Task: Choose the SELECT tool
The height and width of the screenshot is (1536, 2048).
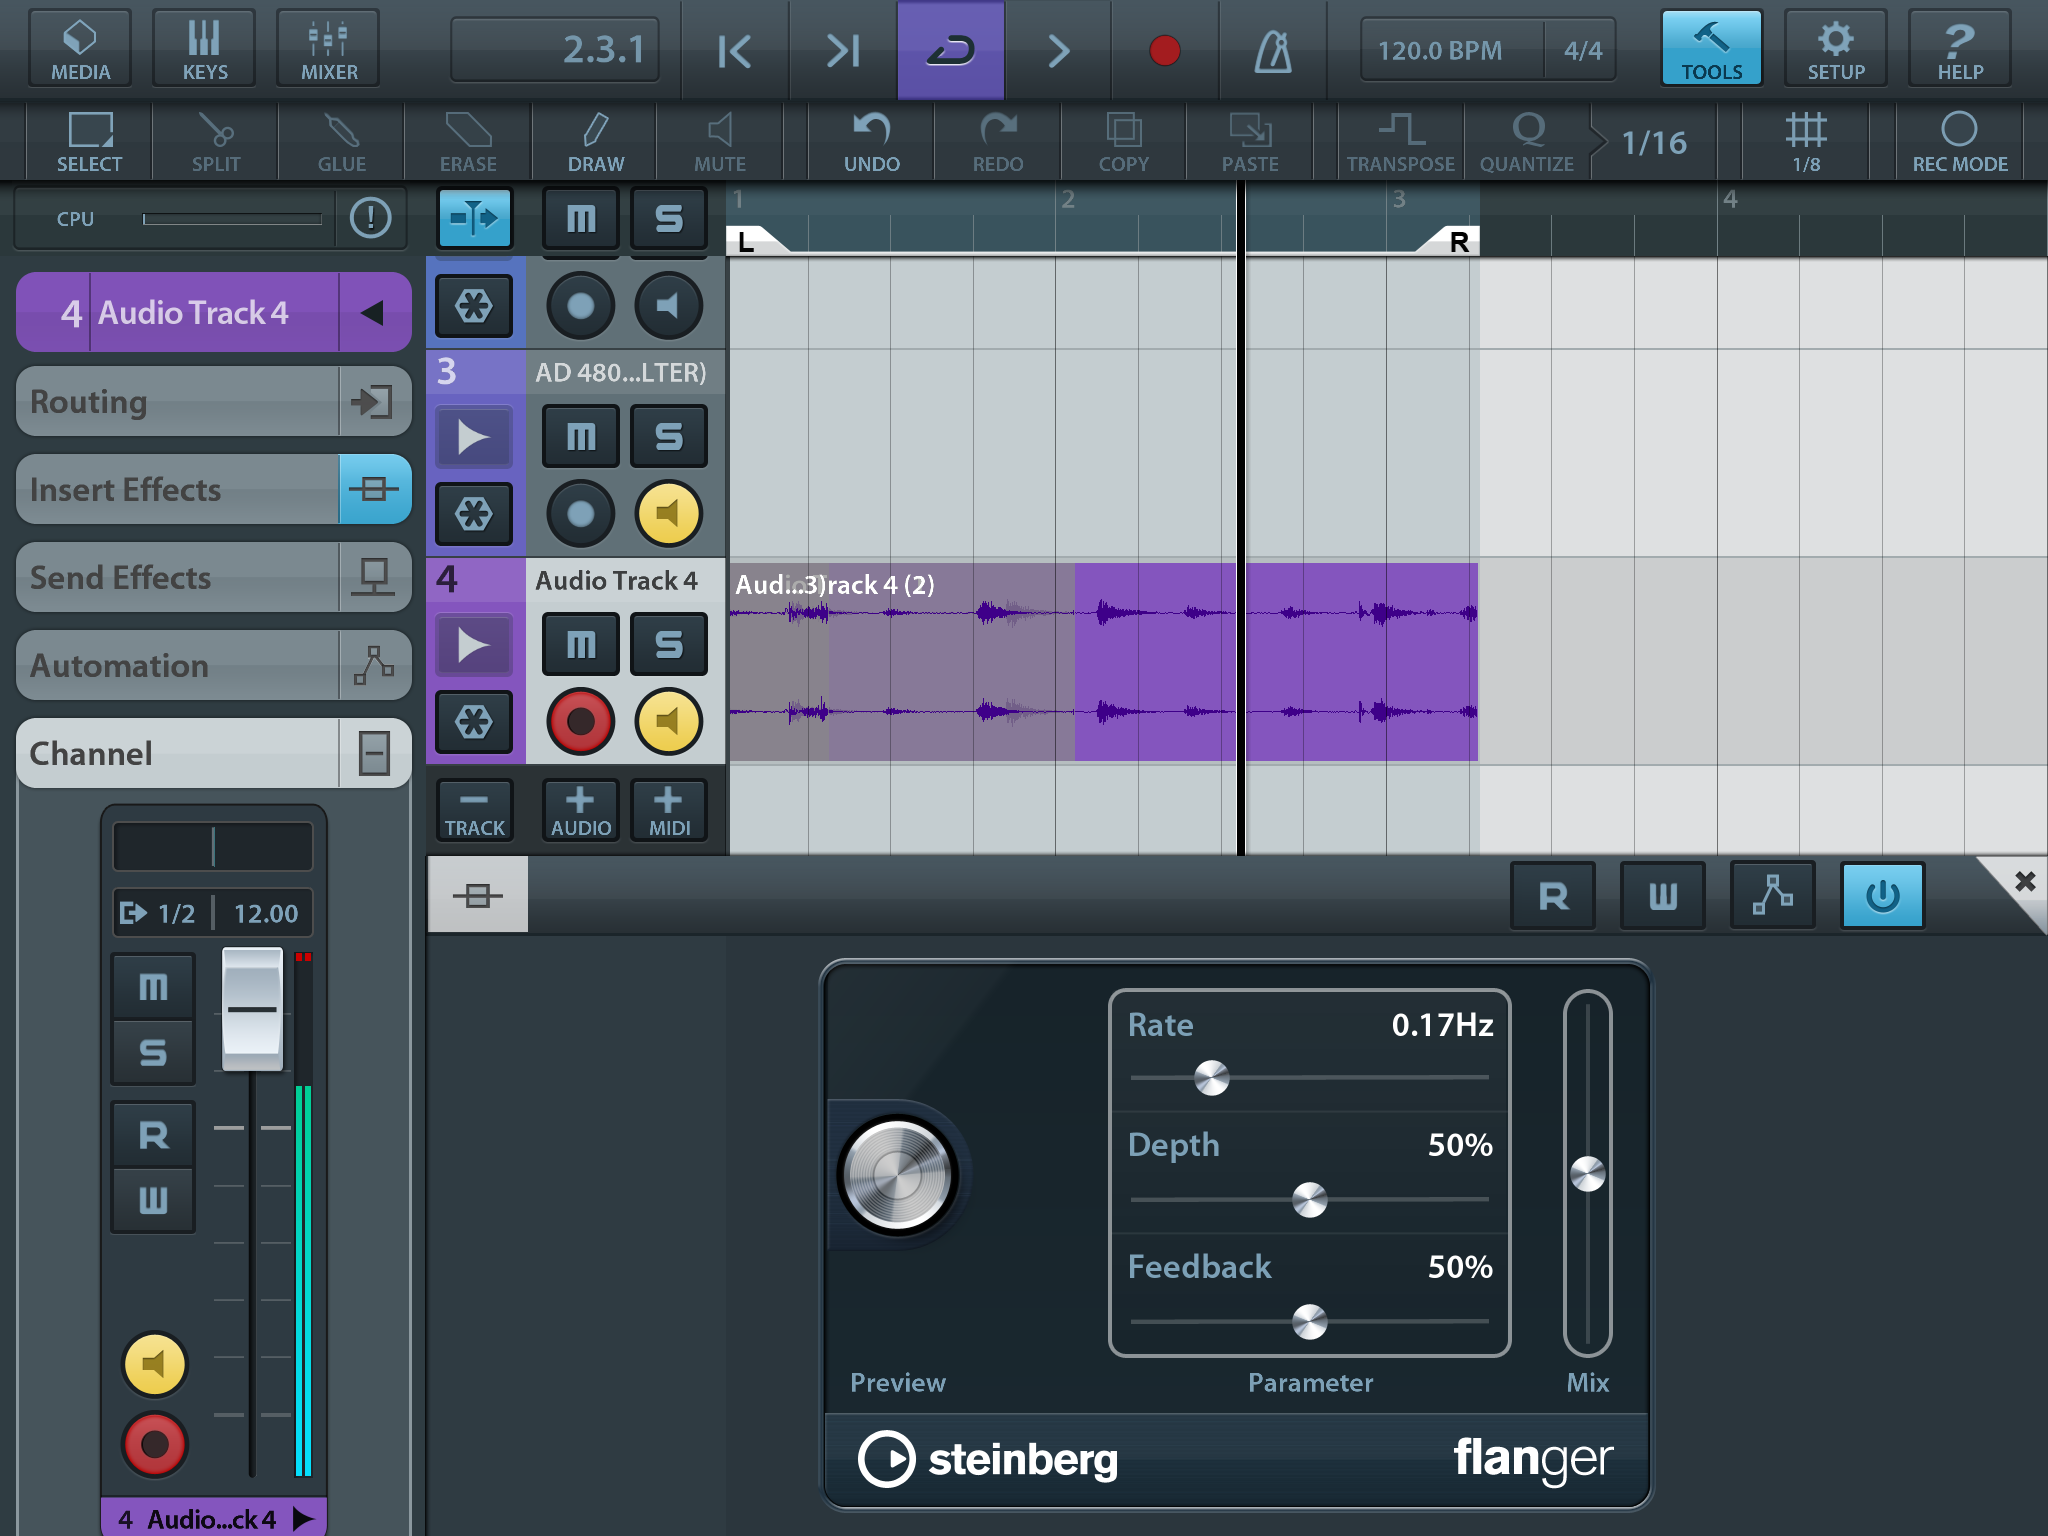Action: click(x=90, y=142)
